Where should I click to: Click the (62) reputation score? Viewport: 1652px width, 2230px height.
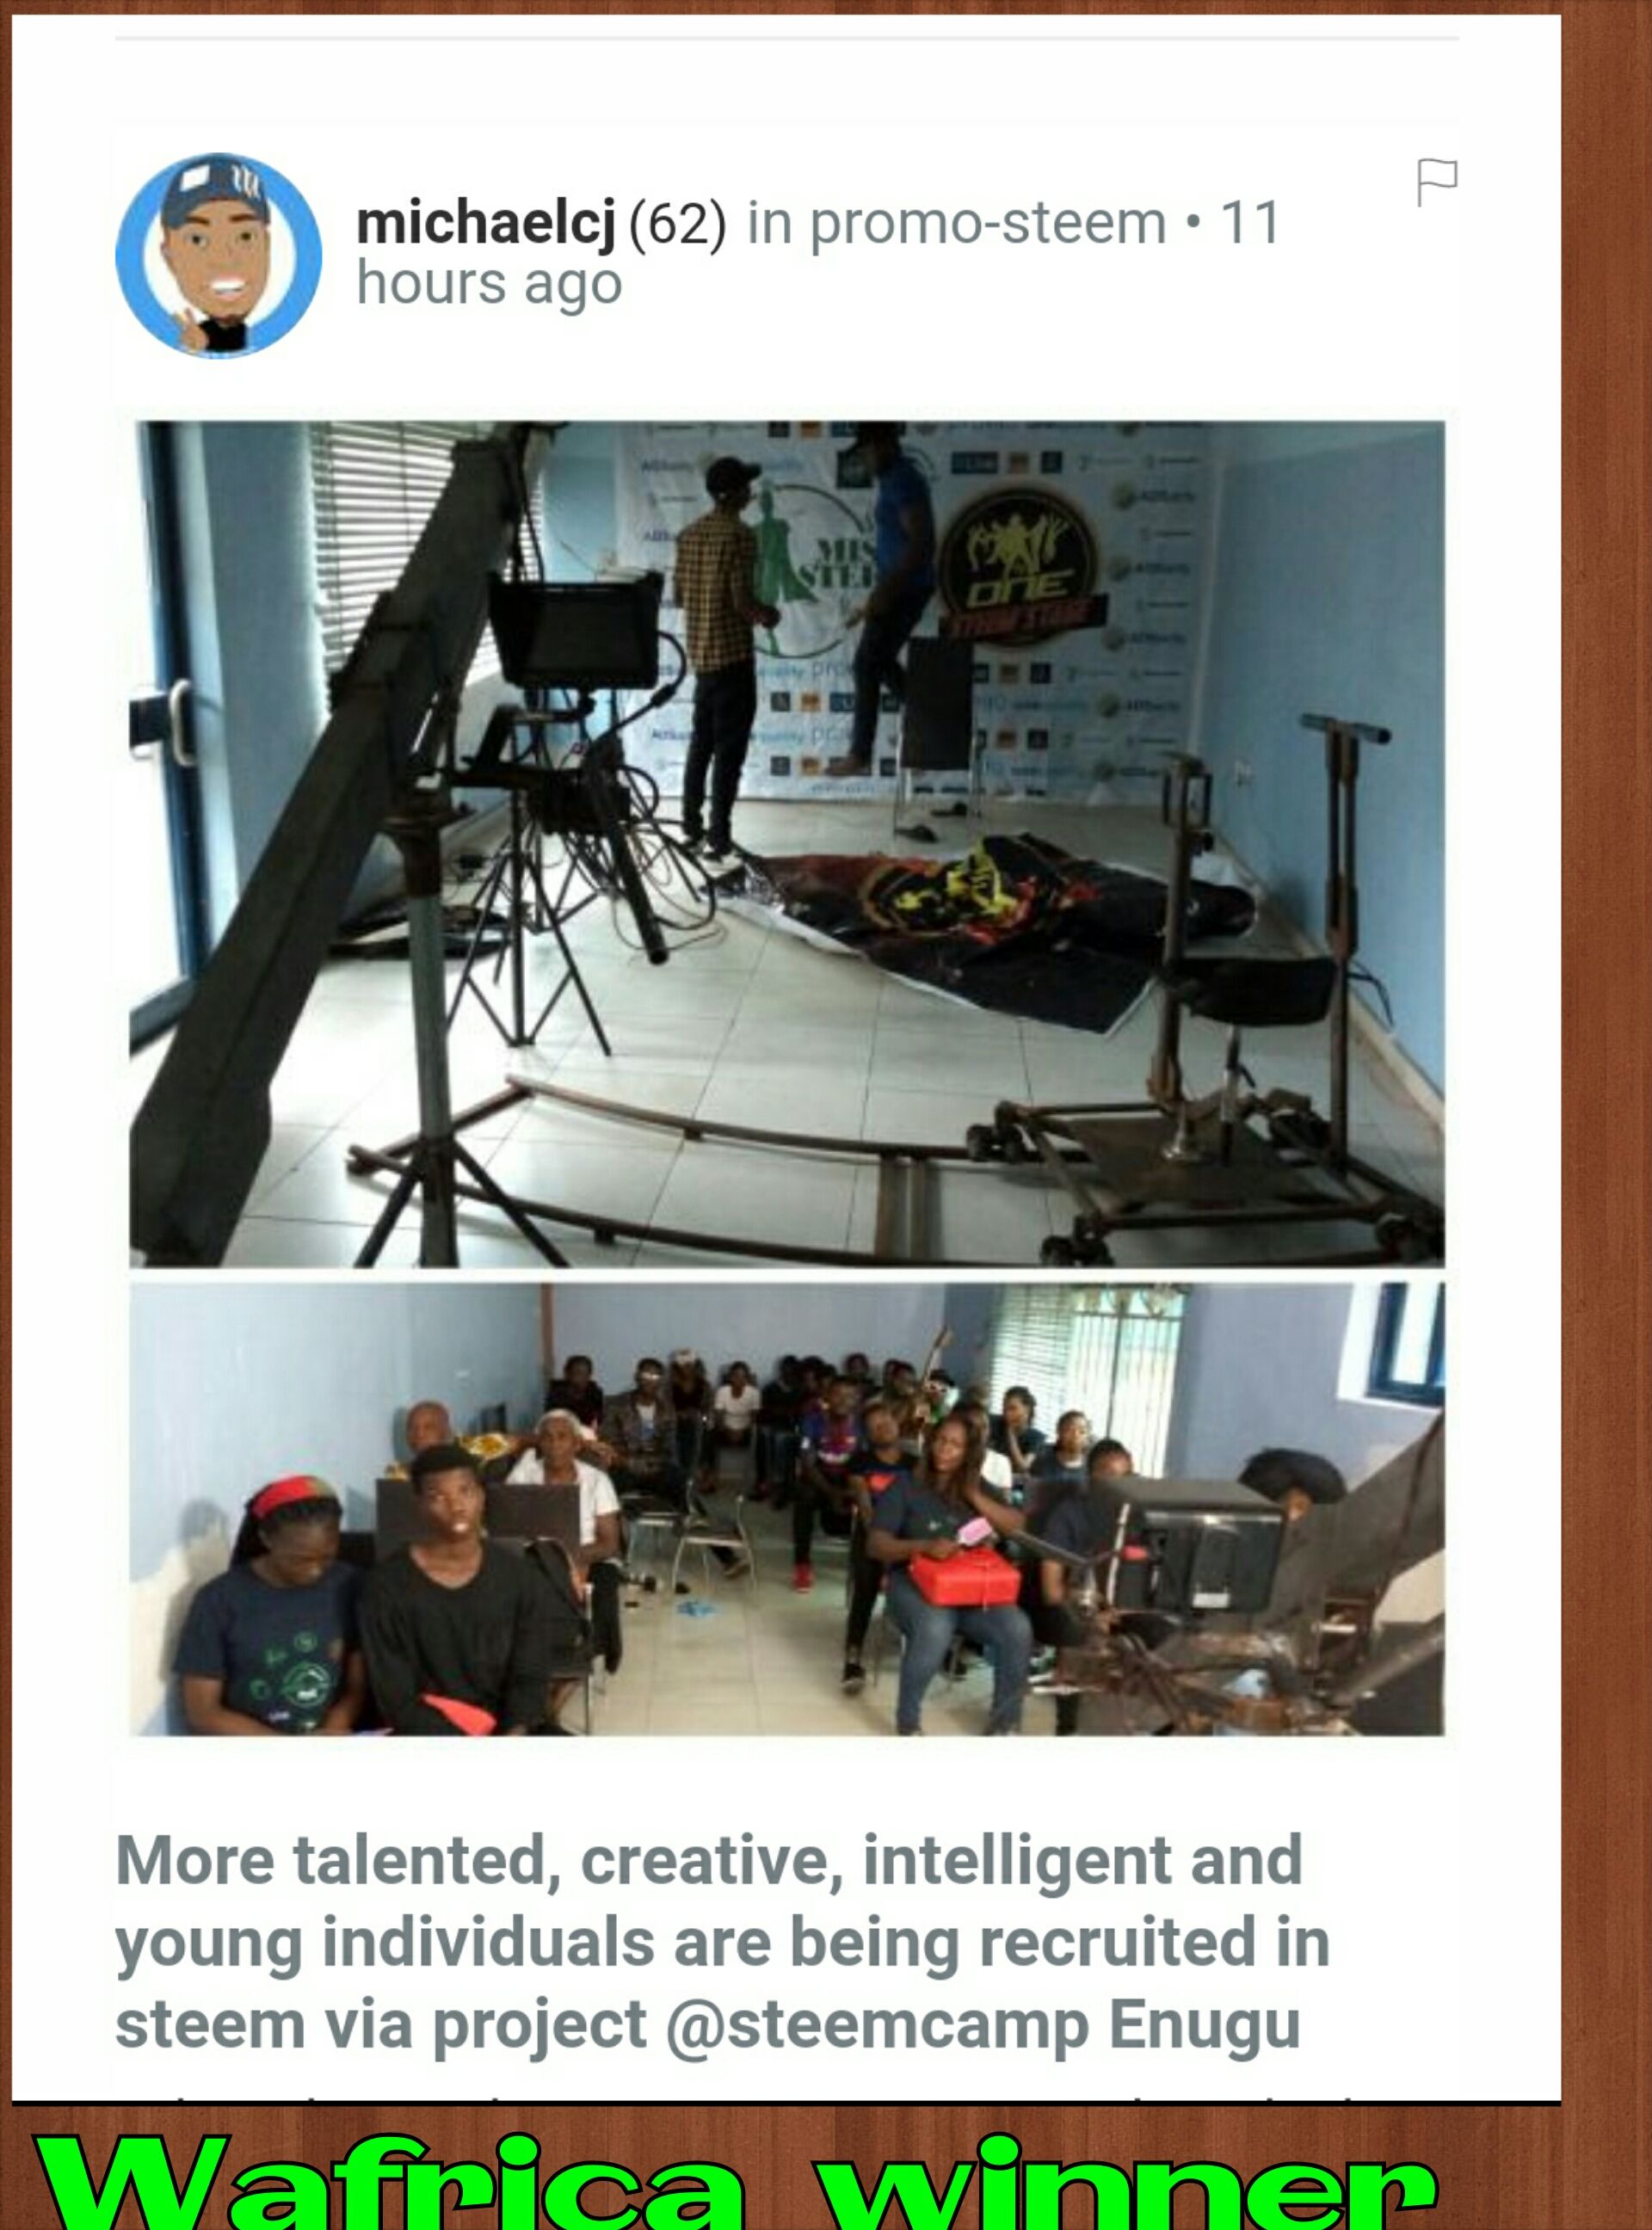678,223
